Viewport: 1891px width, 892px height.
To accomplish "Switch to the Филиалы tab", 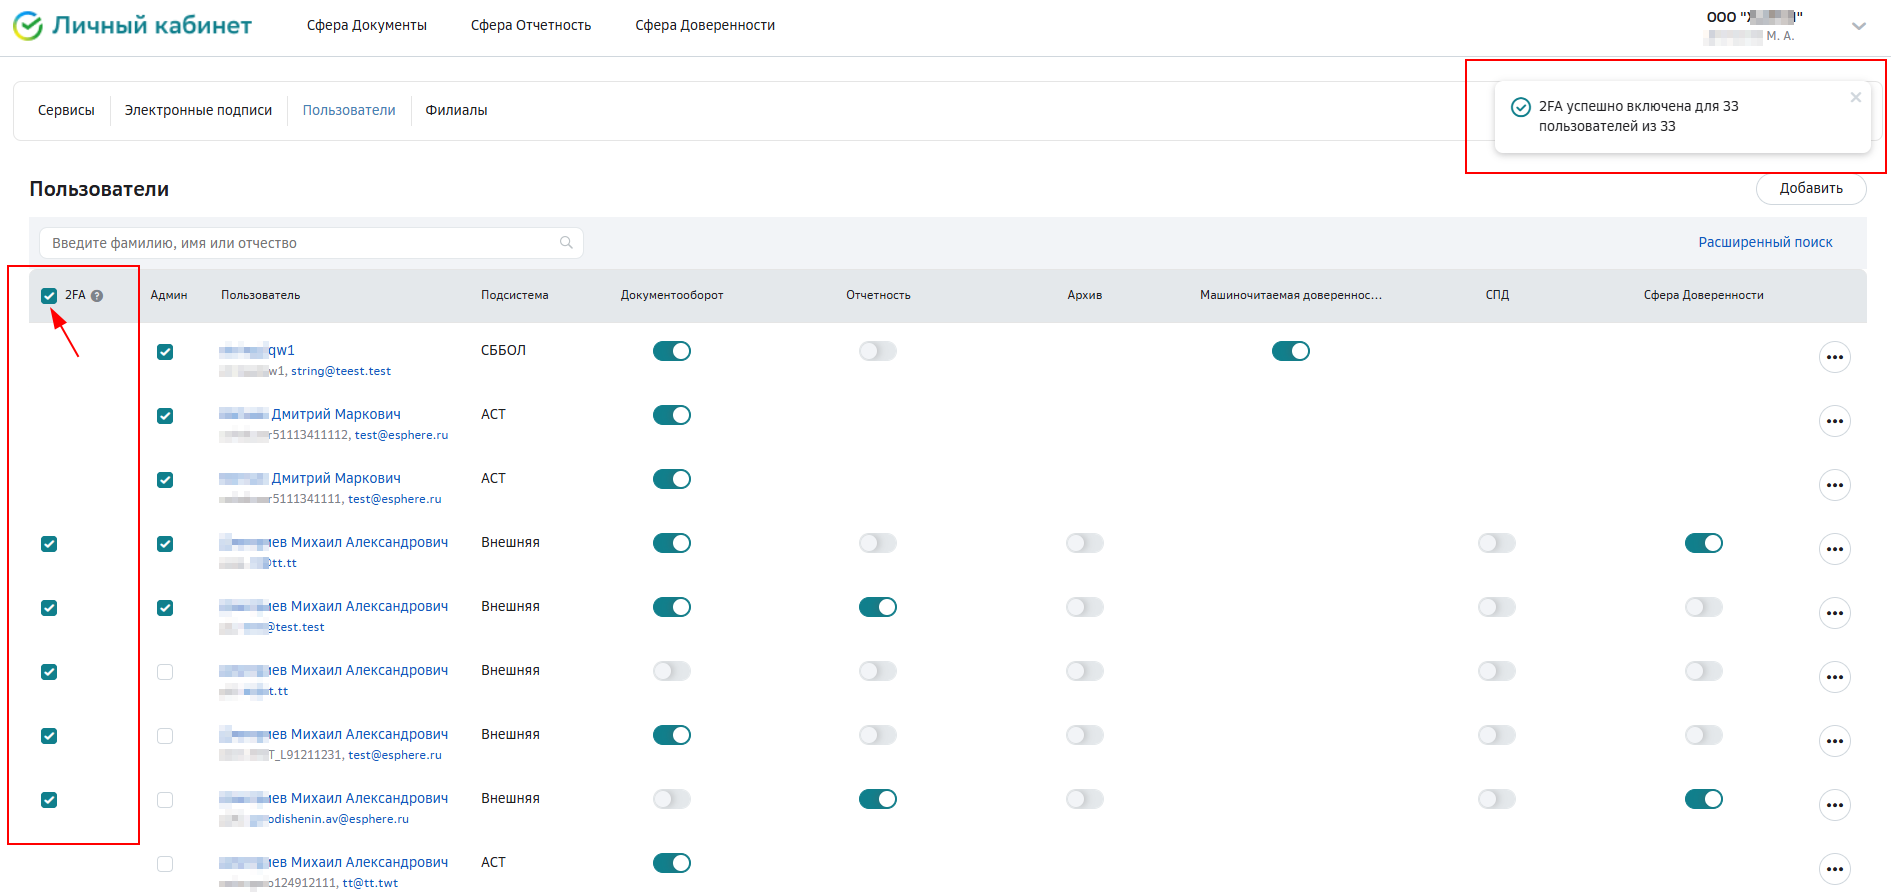I will tap(457, 111).
